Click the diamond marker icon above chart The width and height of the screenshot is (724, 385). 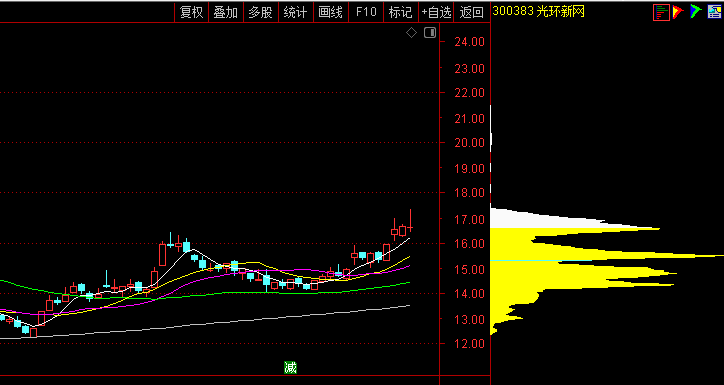click(x=411, y=33)
